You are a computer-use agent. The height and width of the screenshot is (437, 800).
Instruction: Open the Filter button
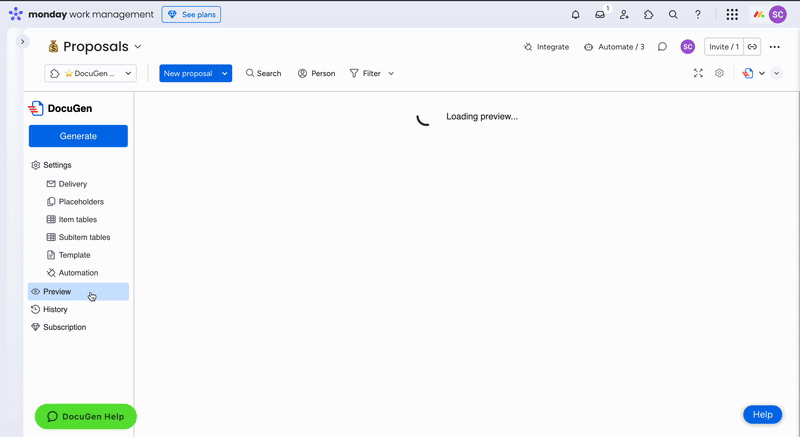(365, 73)
